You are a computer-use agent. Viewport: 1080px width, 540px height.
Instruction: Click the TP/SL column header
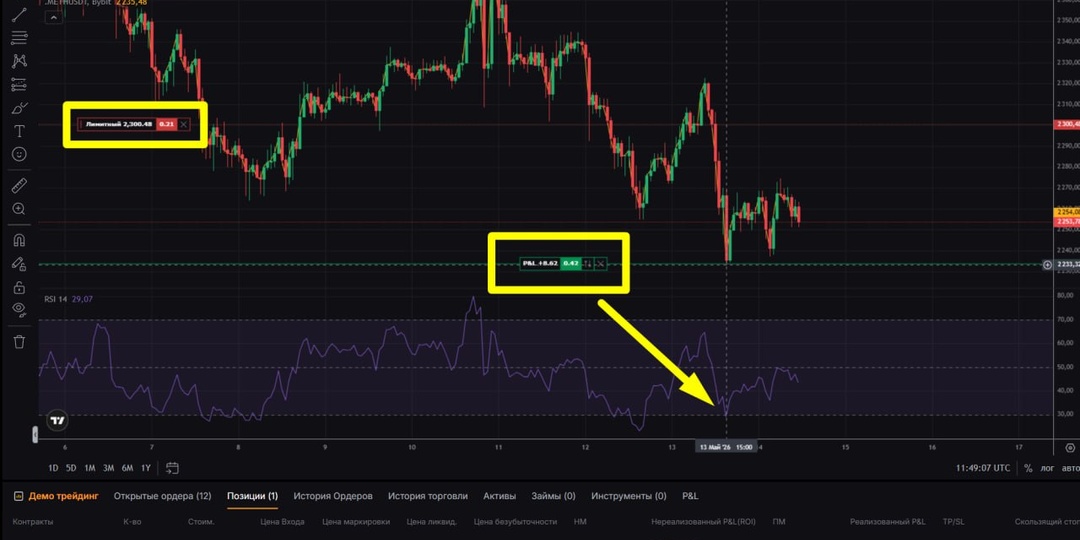pyautogui.click(x=954, y=522)
